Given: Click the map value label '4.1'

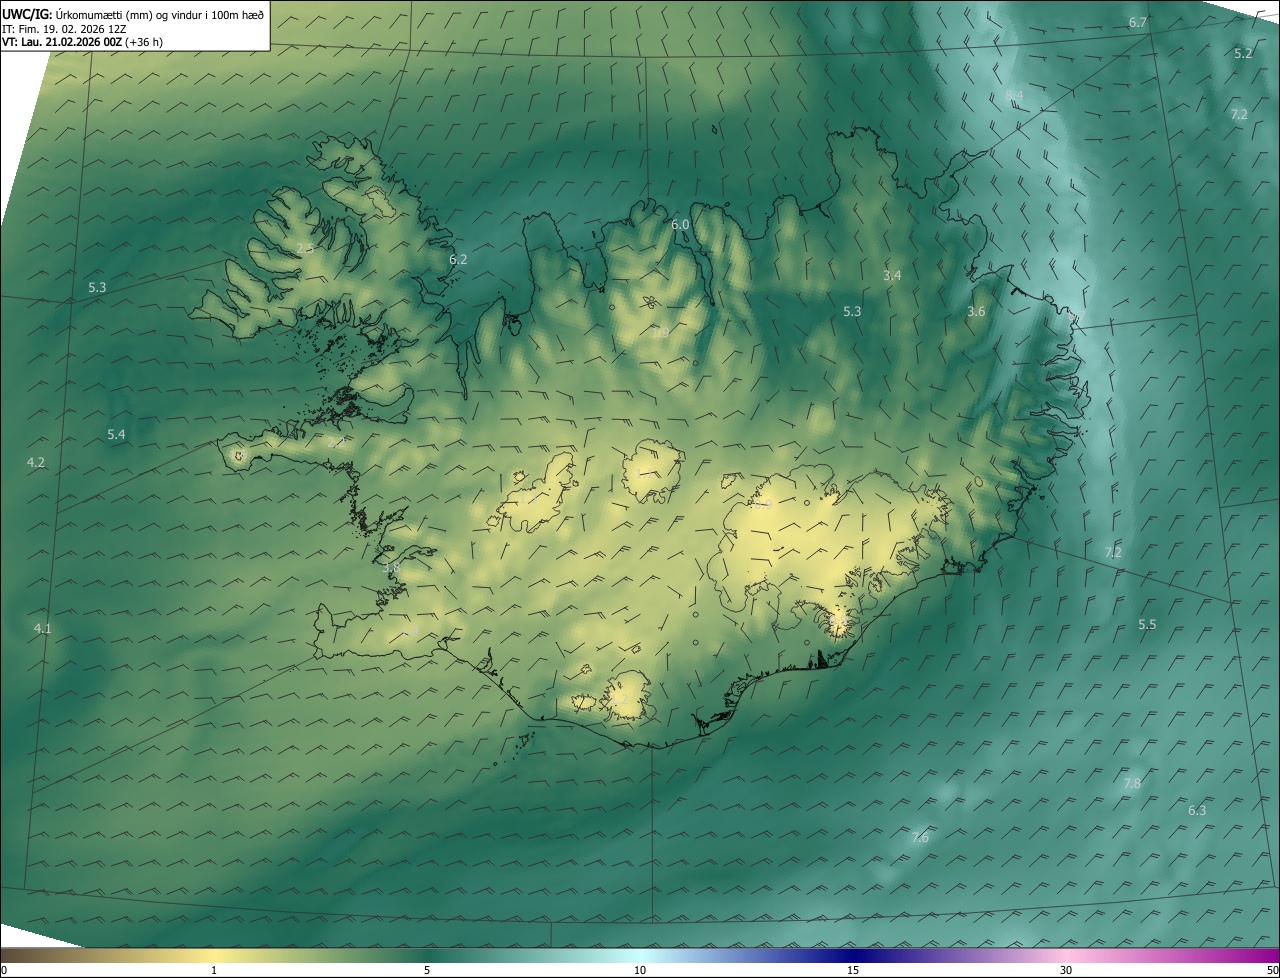Looking at the screenshot, I should pyautogui.click(x=42, y=628).
